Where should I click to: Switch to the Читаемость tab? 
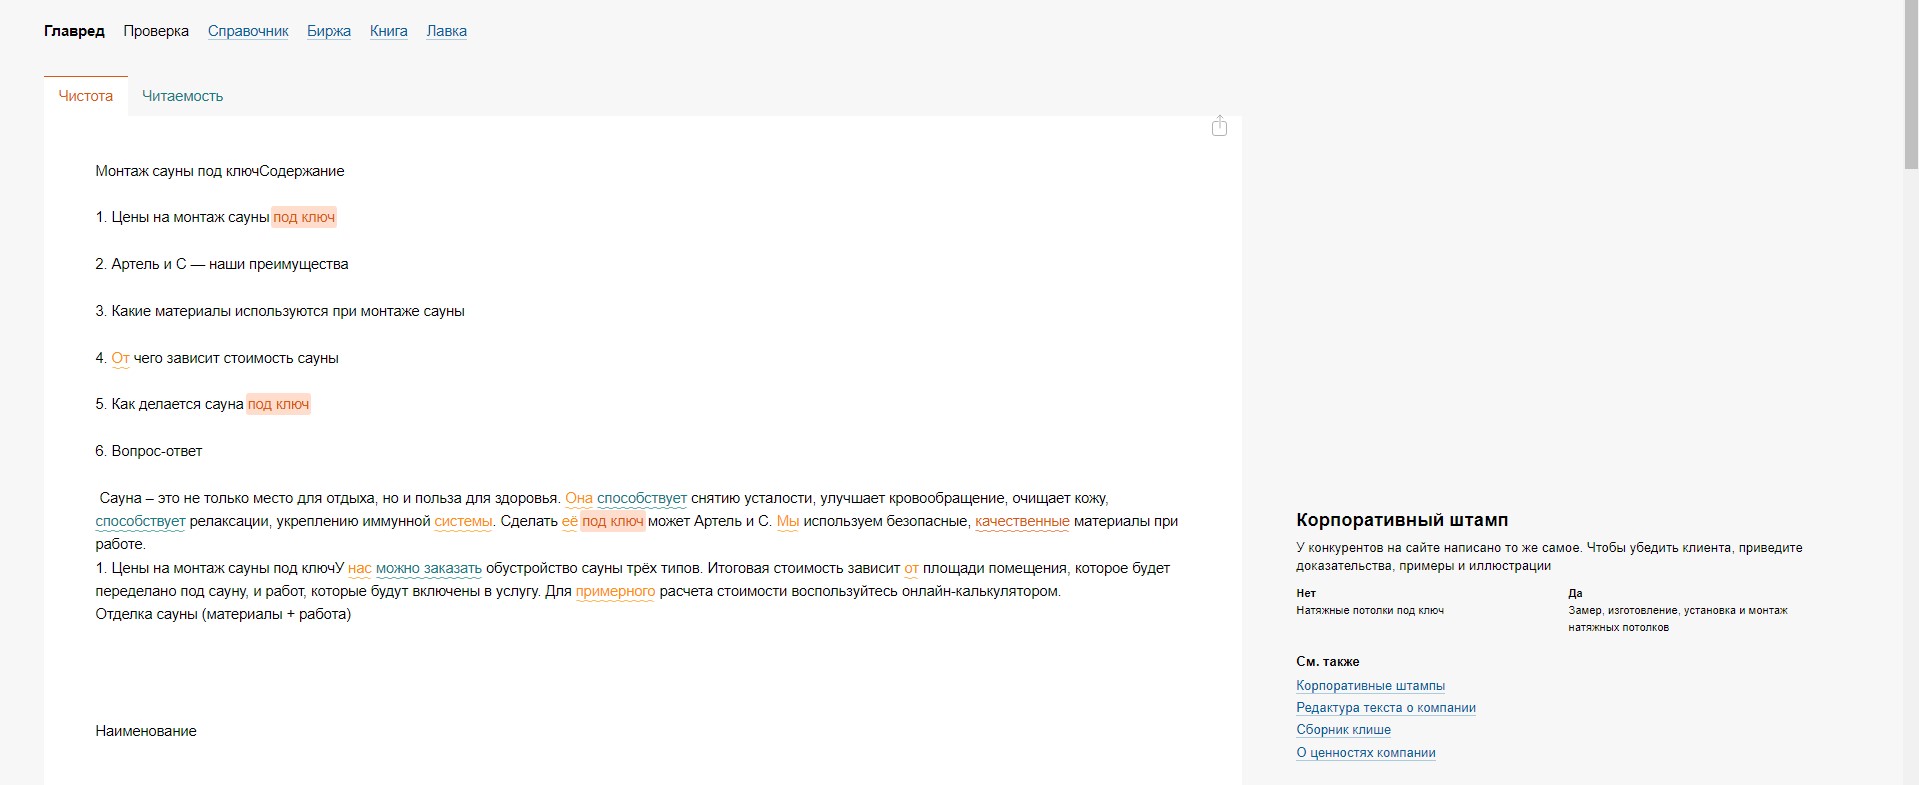click(182, 96)
